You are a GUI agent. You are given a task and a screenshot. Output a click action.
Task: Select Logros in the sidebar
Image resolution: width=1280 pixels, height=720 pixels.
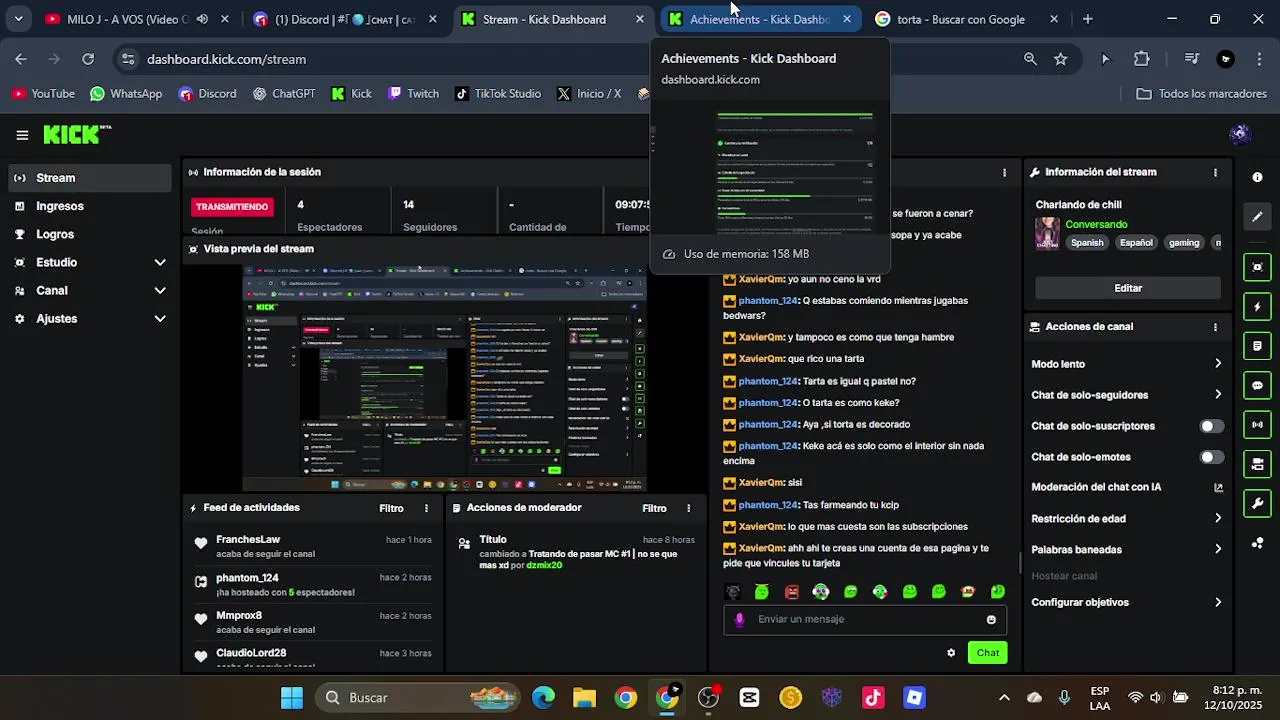[x=88, y=234]
